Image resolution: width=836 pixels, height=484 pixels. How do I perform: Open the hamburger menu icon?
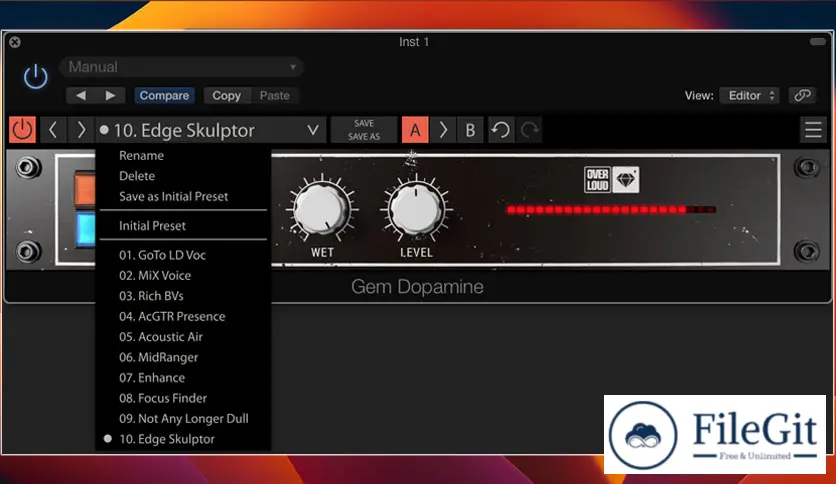coord(813,130)
